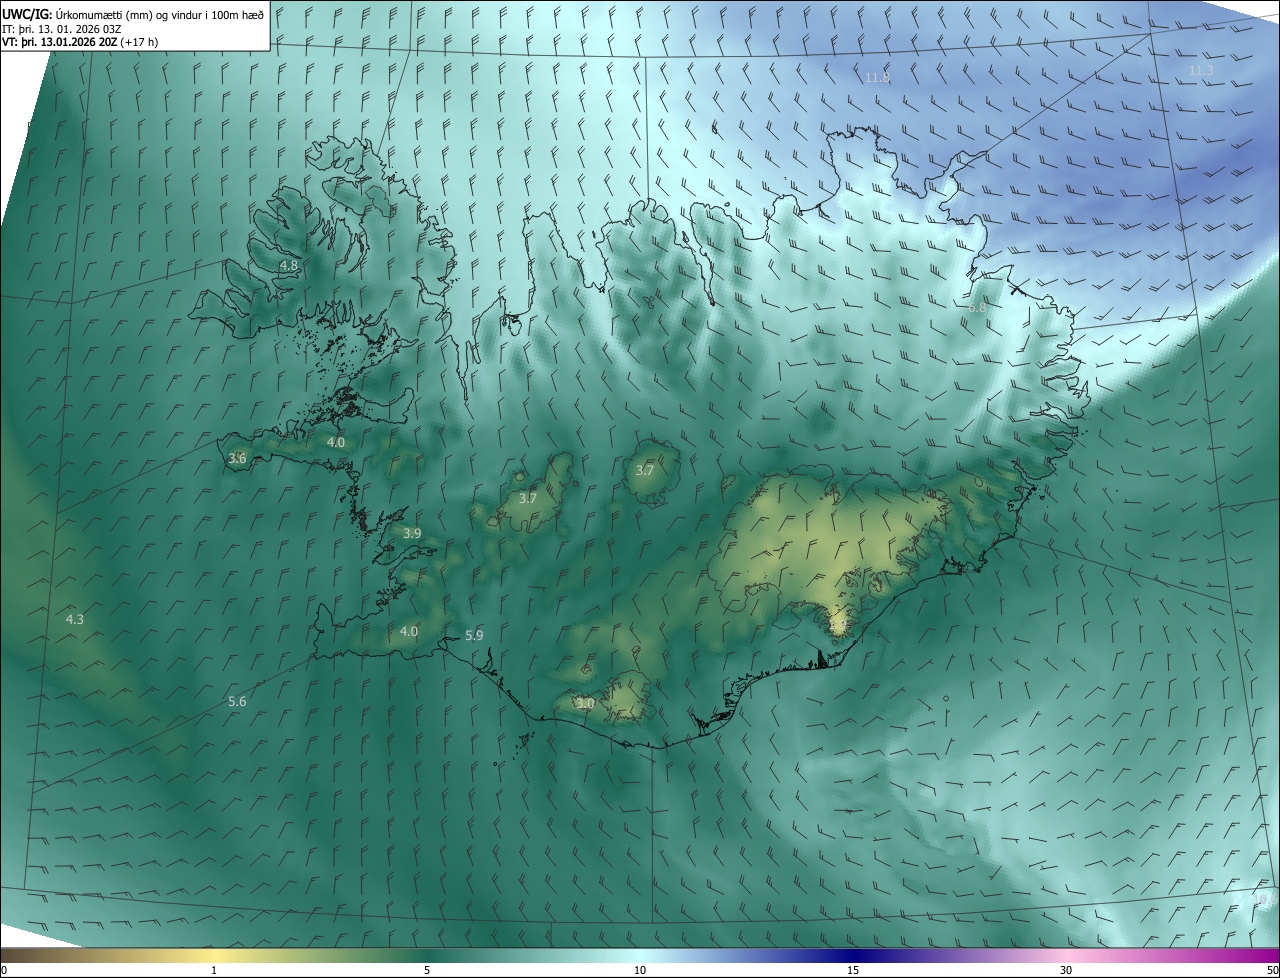This screenshot has width=1280, height=978.
Task: Click the color scale at the 1 tick
Action: [x=214, y=970]
